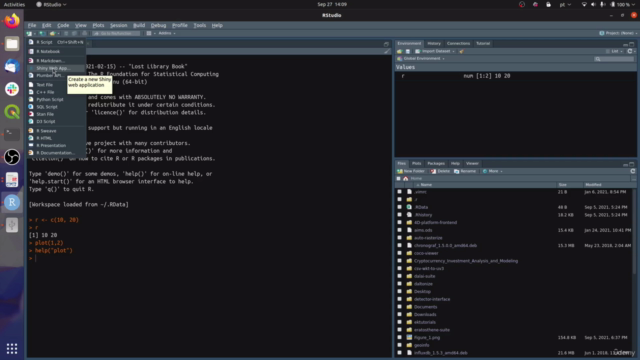Viewport: 640px width, 360px height.
Task: Check the box beside .Rhistory
Action: point(400,215)
